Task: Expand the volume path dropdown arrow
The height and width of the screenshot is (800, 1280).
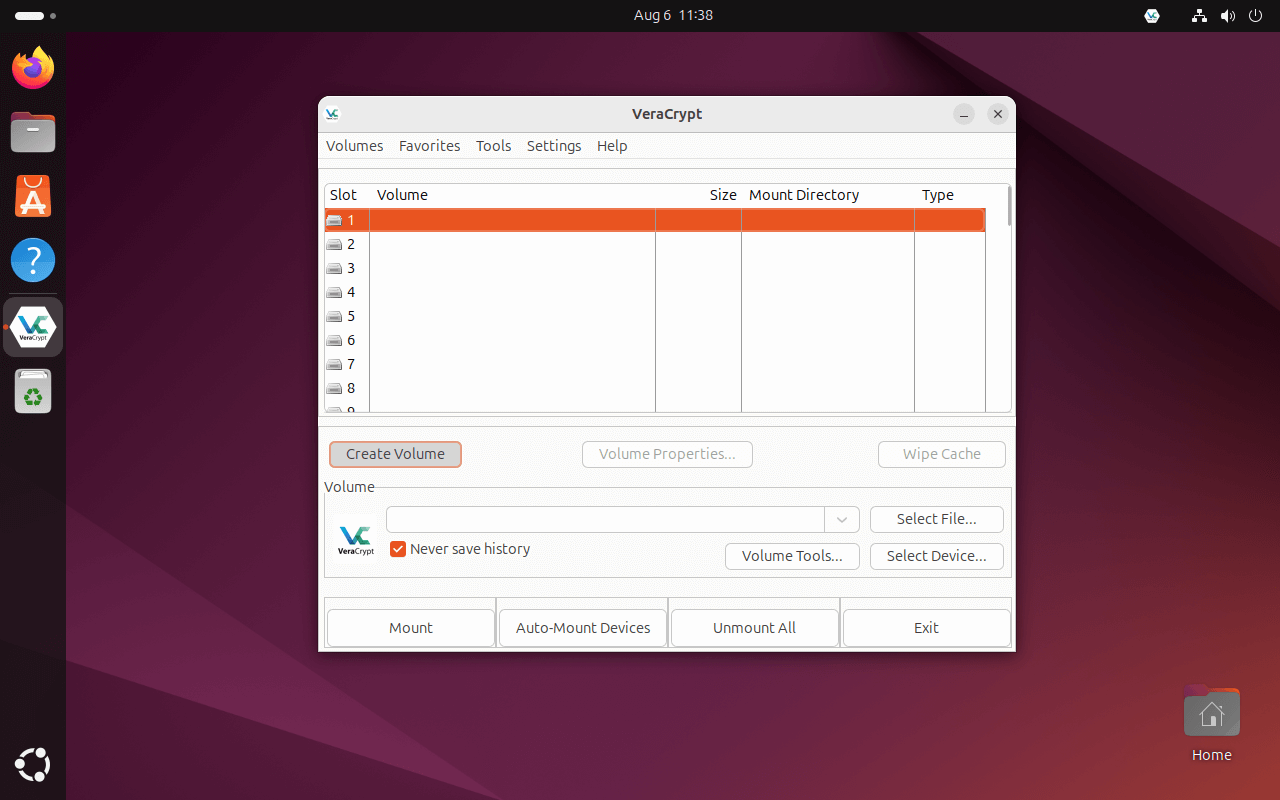Action: click(x=842, y=519)
